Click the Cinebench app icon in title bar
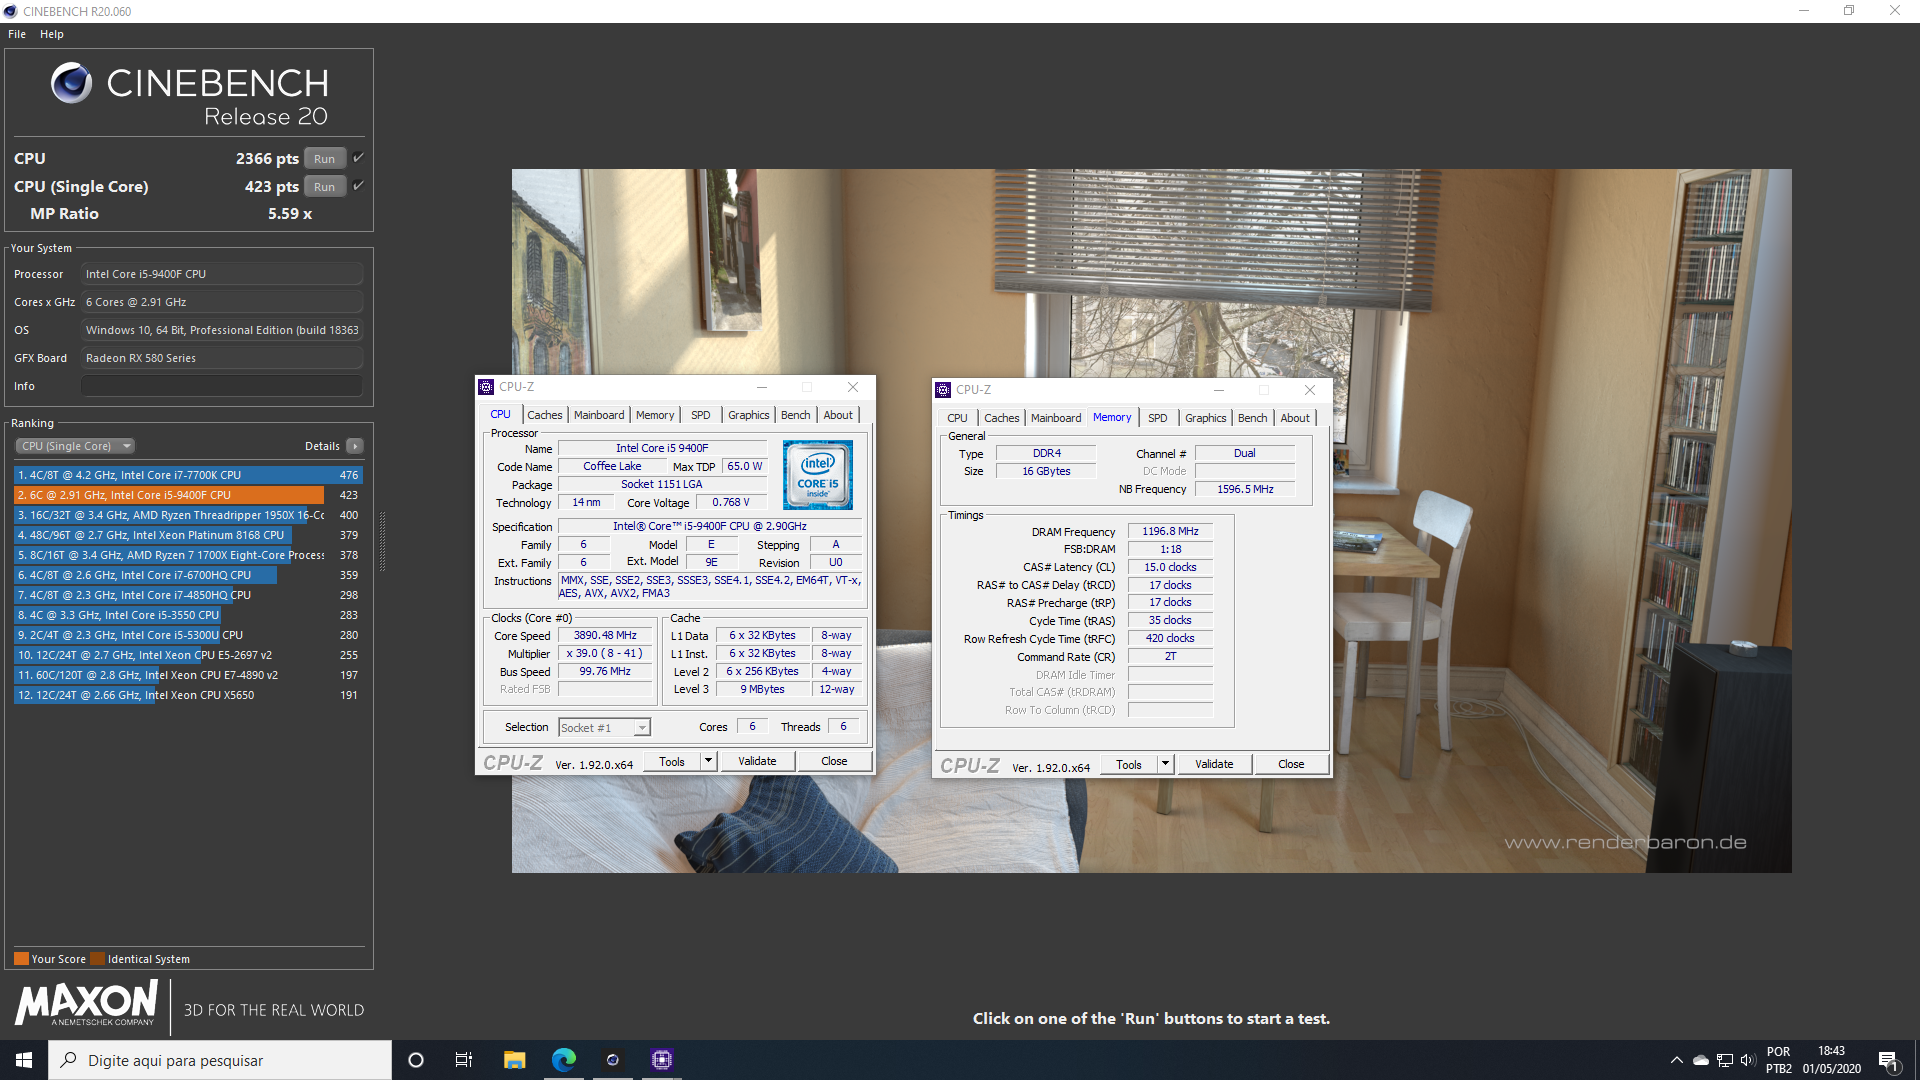Viewport: 1920px width, 1080px height. 11,11
